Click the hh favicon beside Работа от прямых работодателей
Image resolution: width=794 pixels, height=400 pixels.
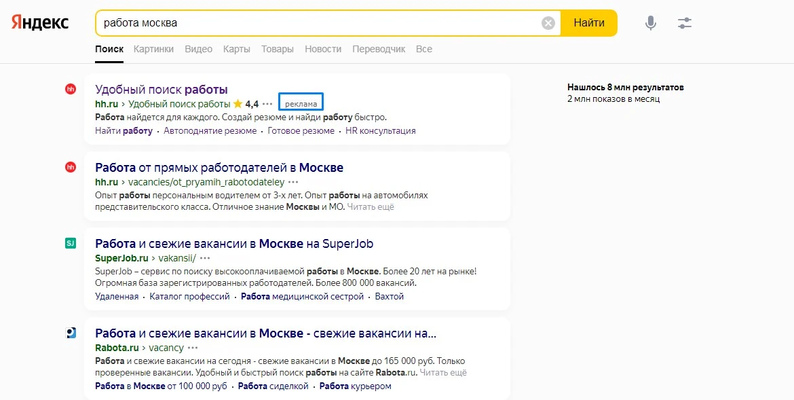click(x=70, y=167)
